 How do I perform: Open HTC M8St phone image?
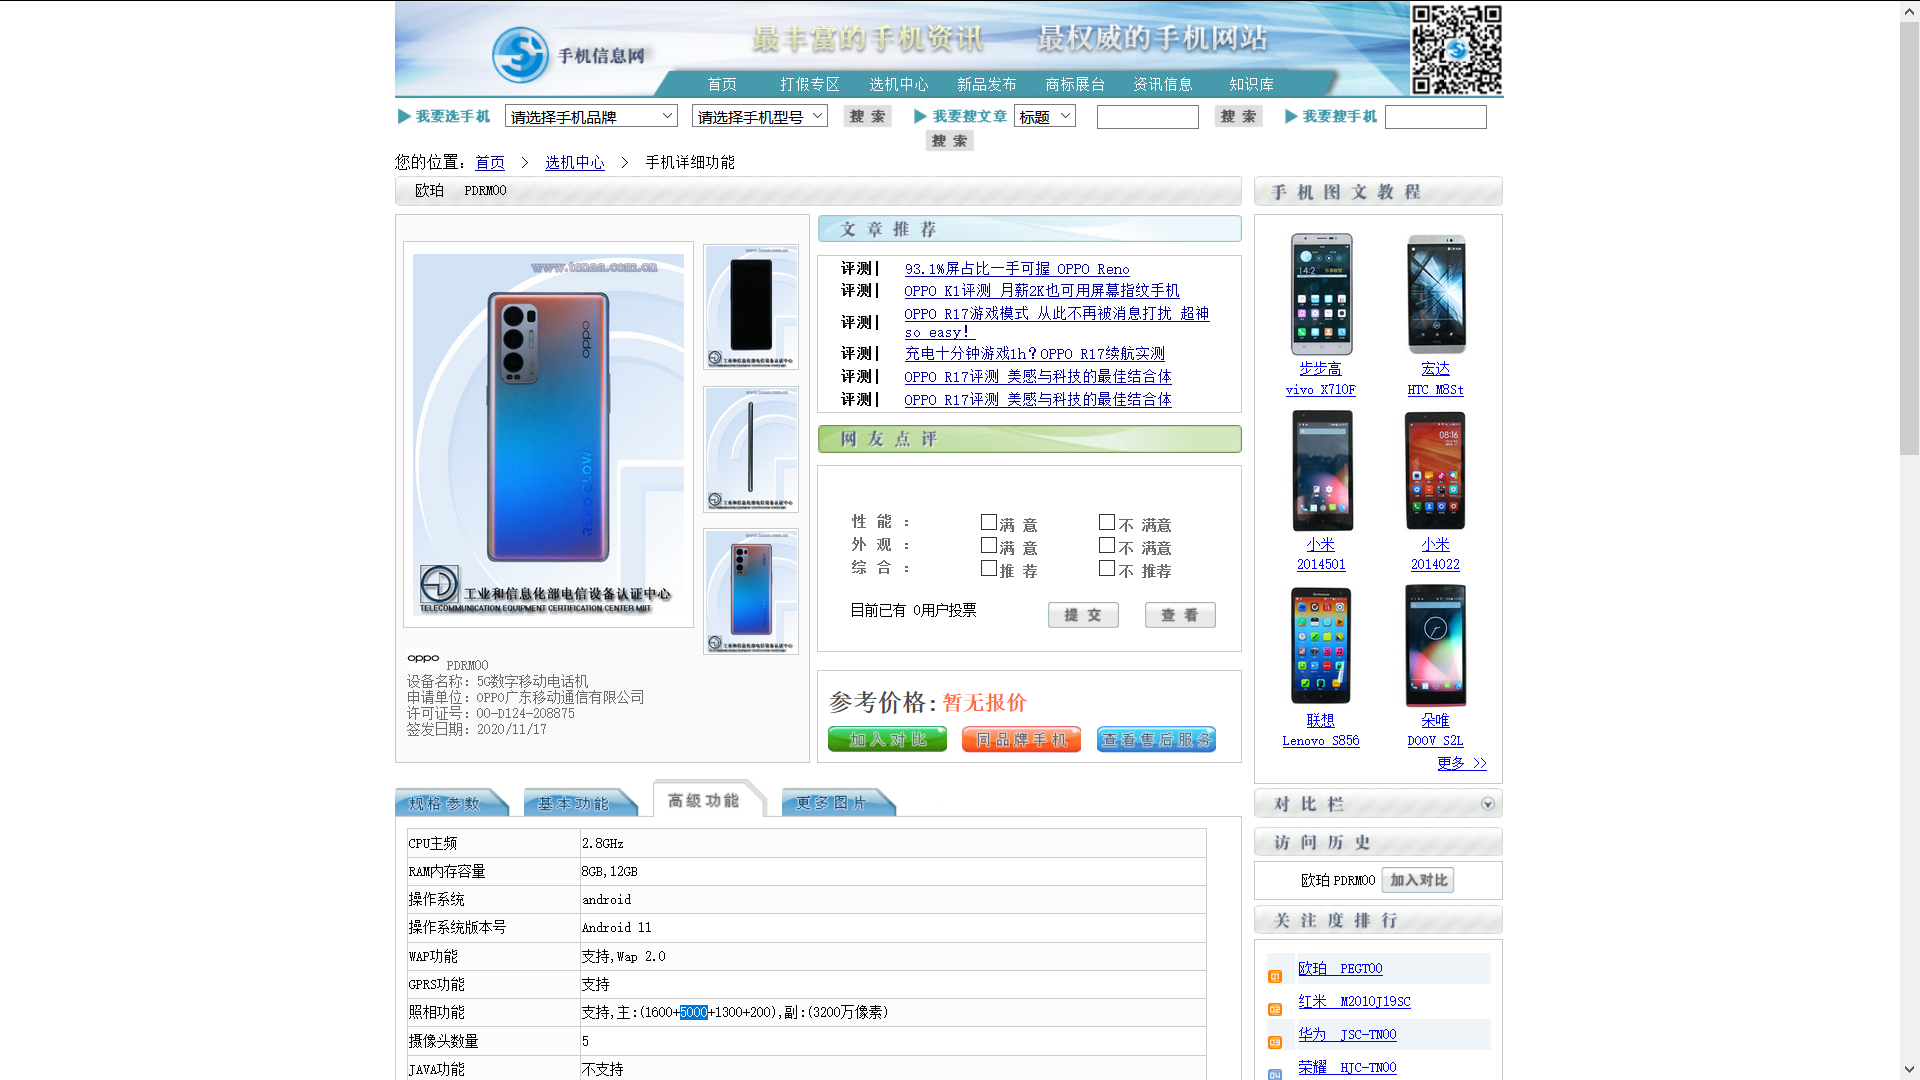click(1436, 294)
